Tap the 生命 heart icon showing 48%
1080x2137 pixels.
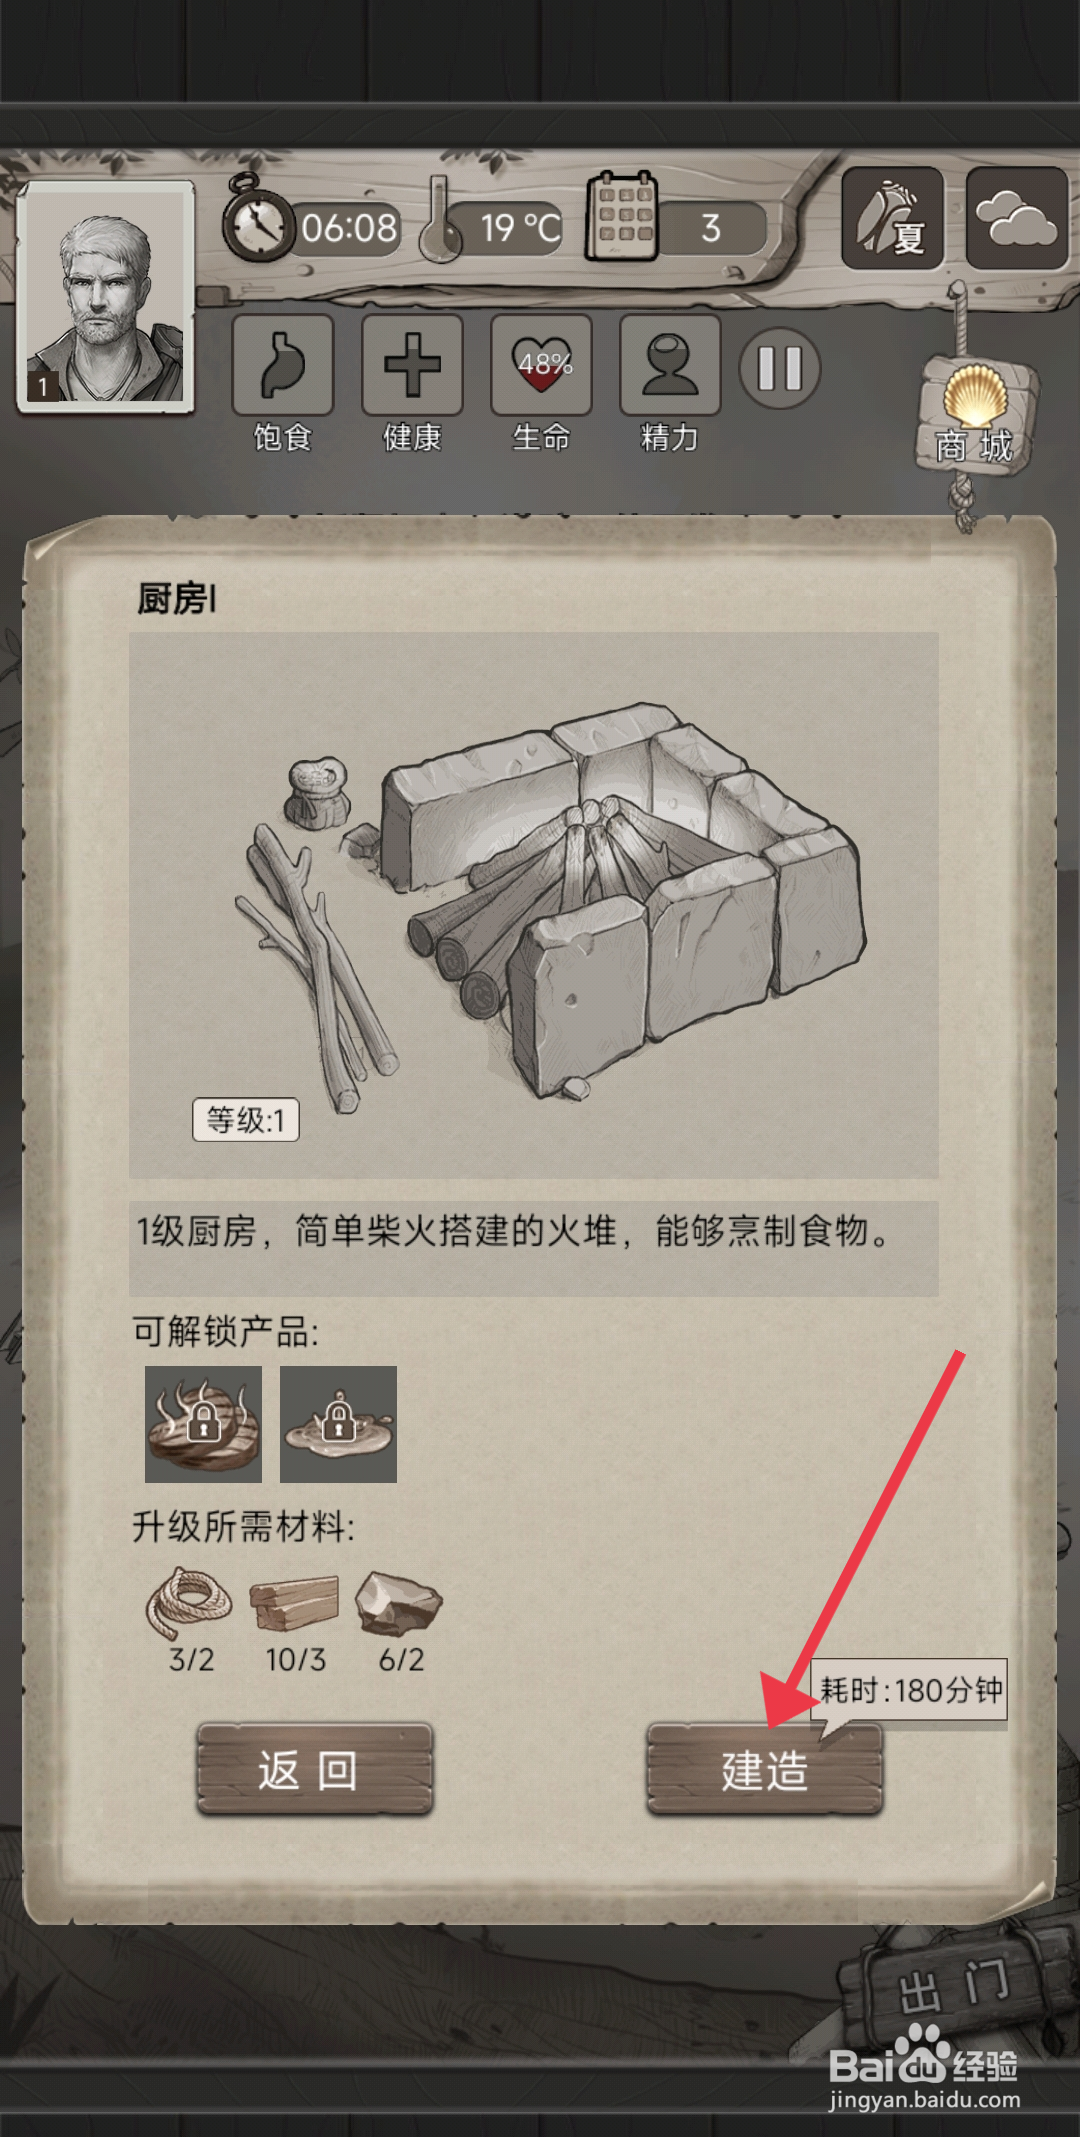541,365
